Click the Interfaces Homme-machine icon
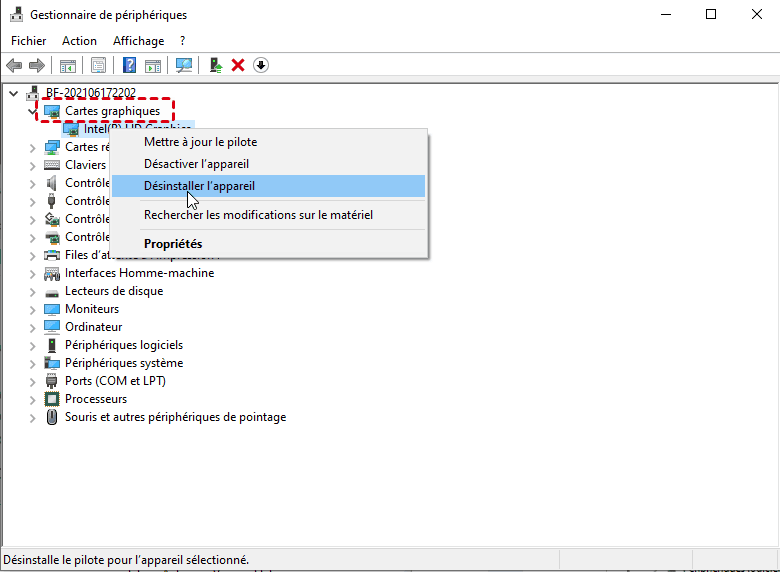Viewport: 780px width, 572px height. coord(52,274)
